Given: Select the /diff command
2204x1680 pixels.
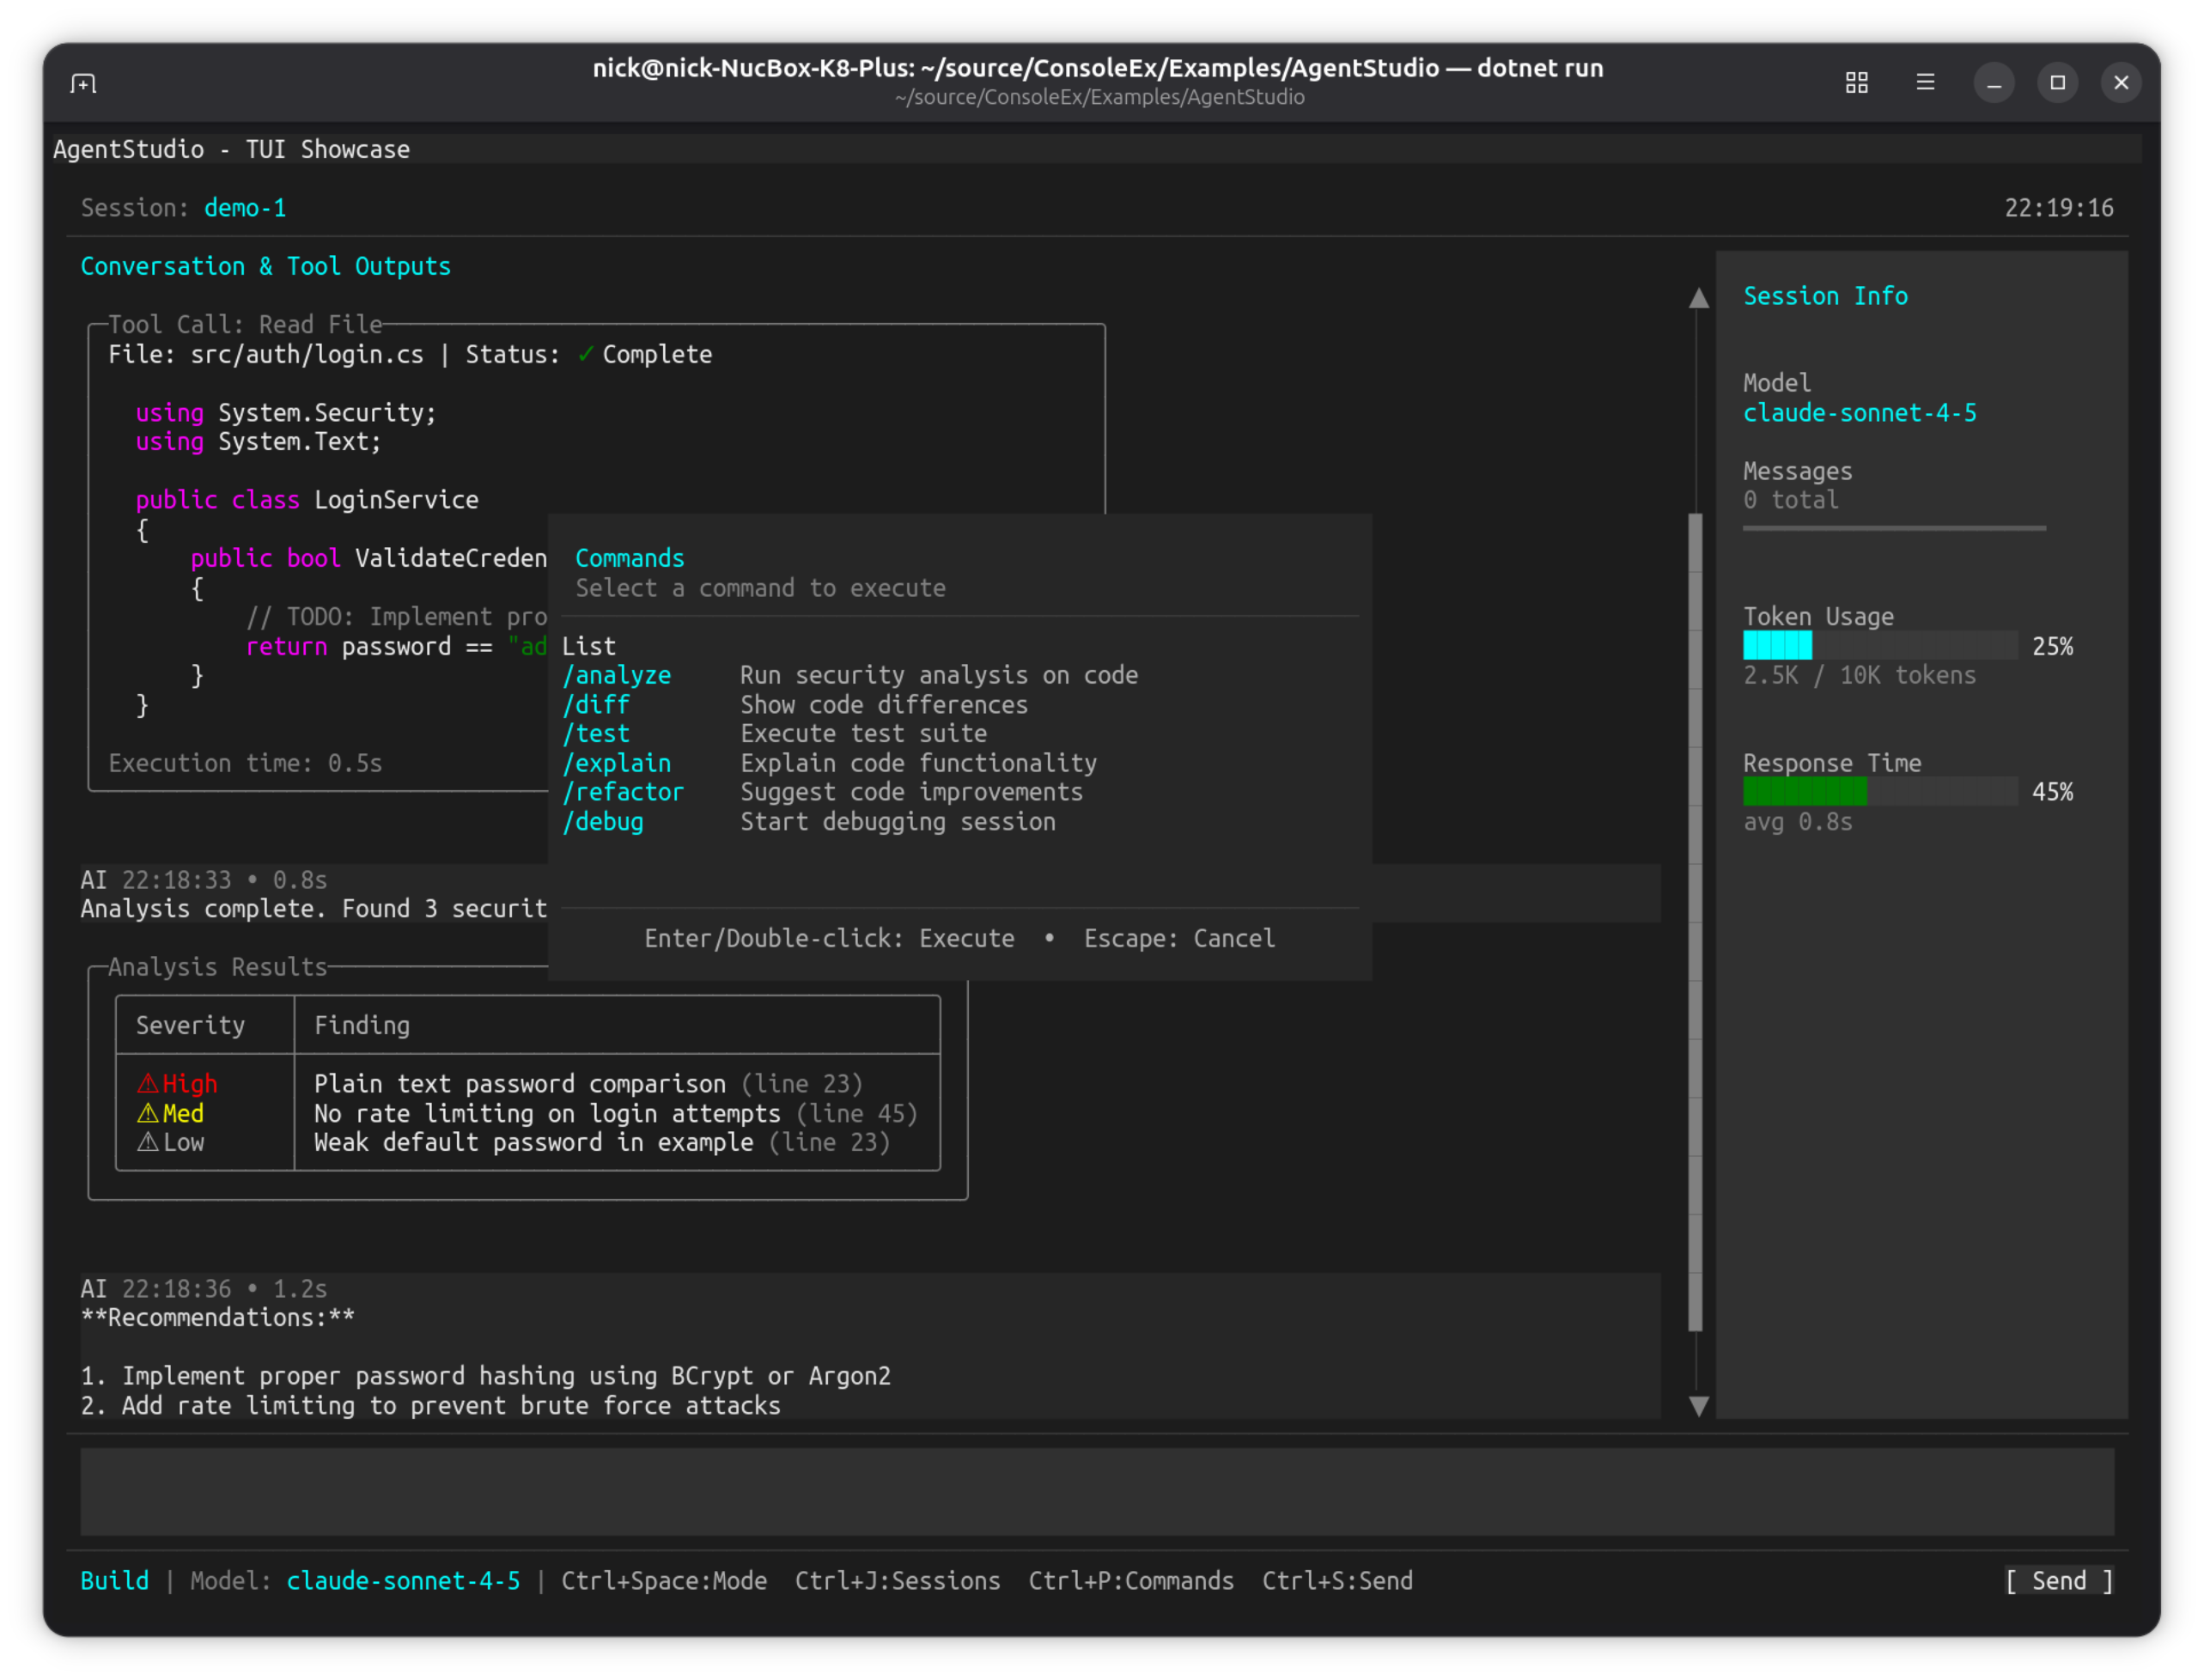Looking at the screenshot, I should click(596, 705).
